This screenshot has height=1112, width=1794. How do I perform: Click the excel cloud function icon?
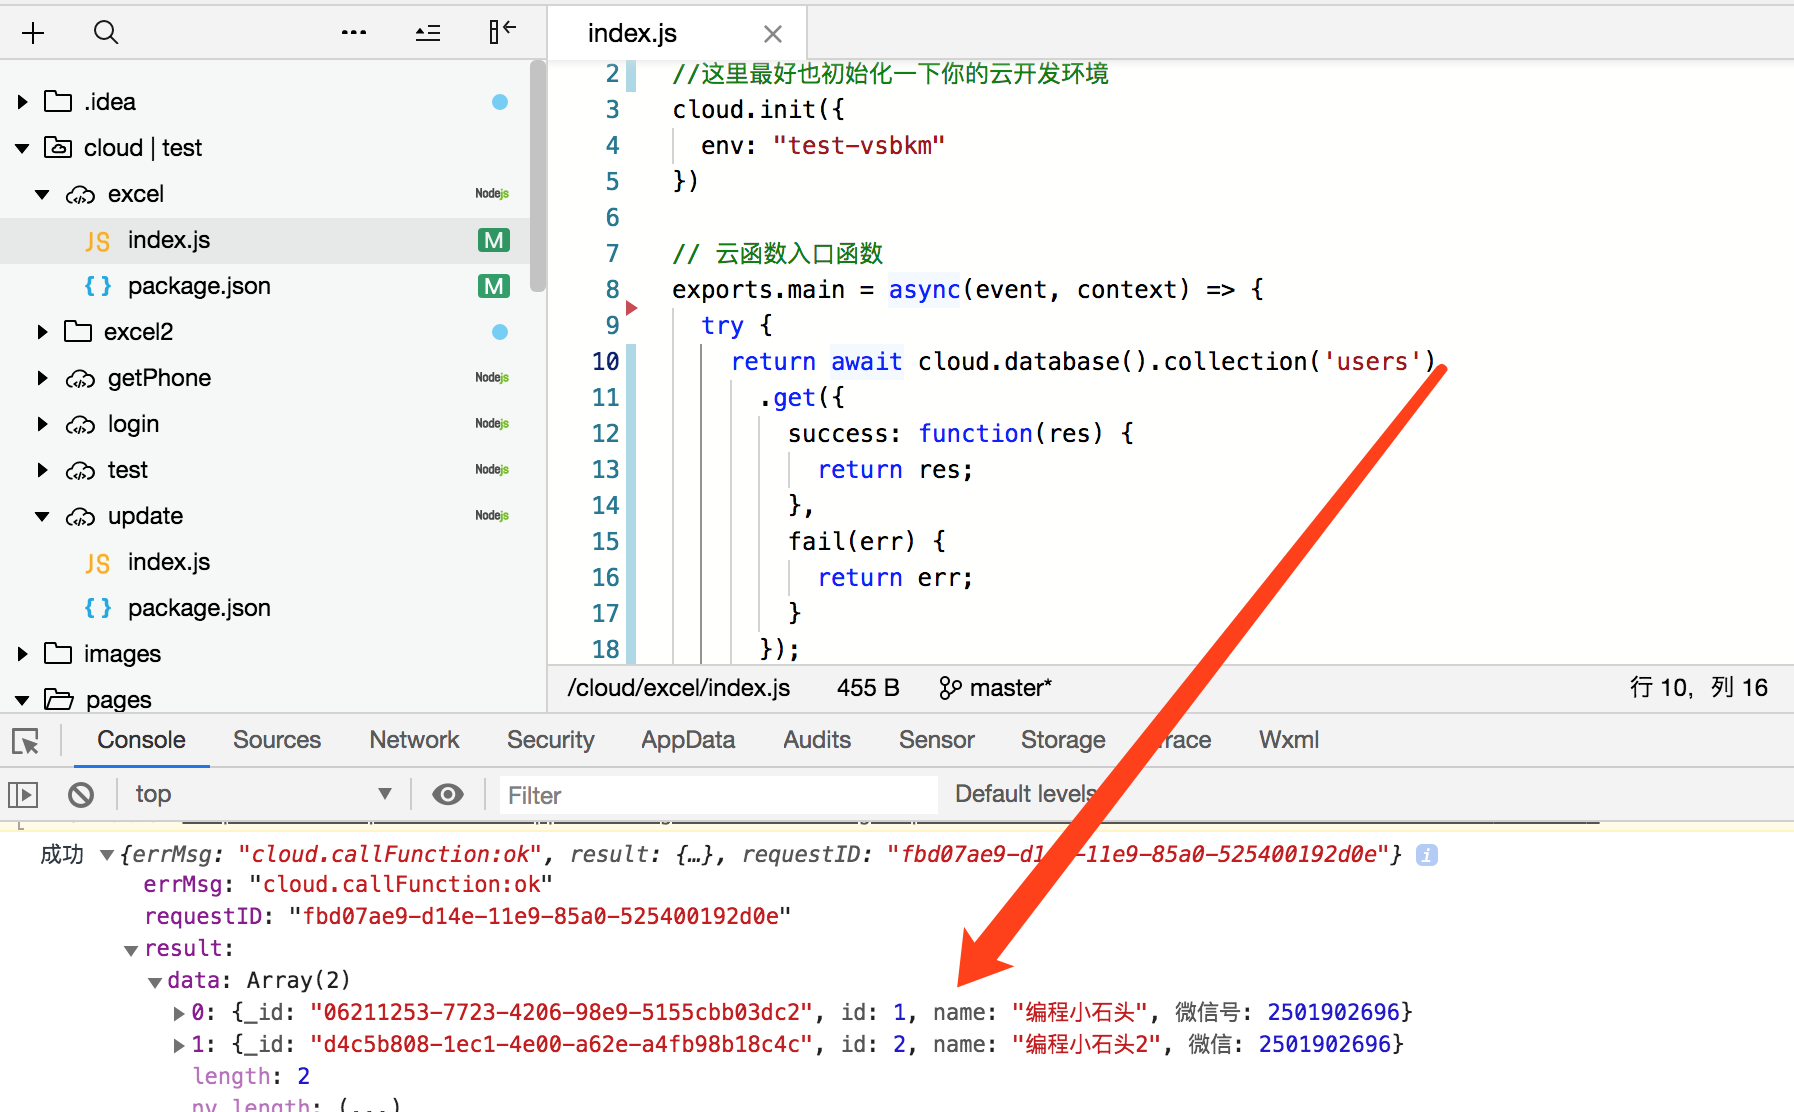click(x=81, y=195)
